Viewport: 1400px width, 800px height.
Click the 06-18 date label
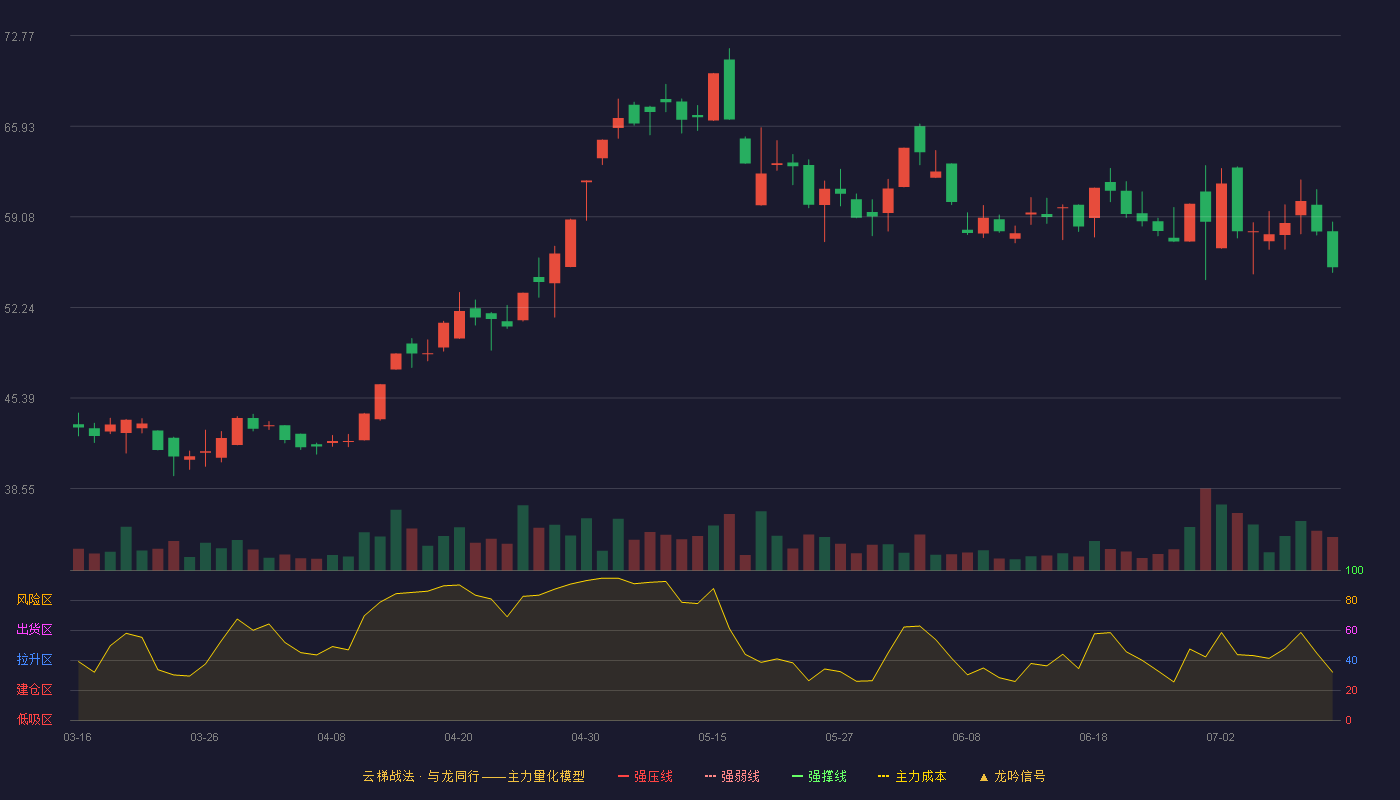tap(1093, 737)
